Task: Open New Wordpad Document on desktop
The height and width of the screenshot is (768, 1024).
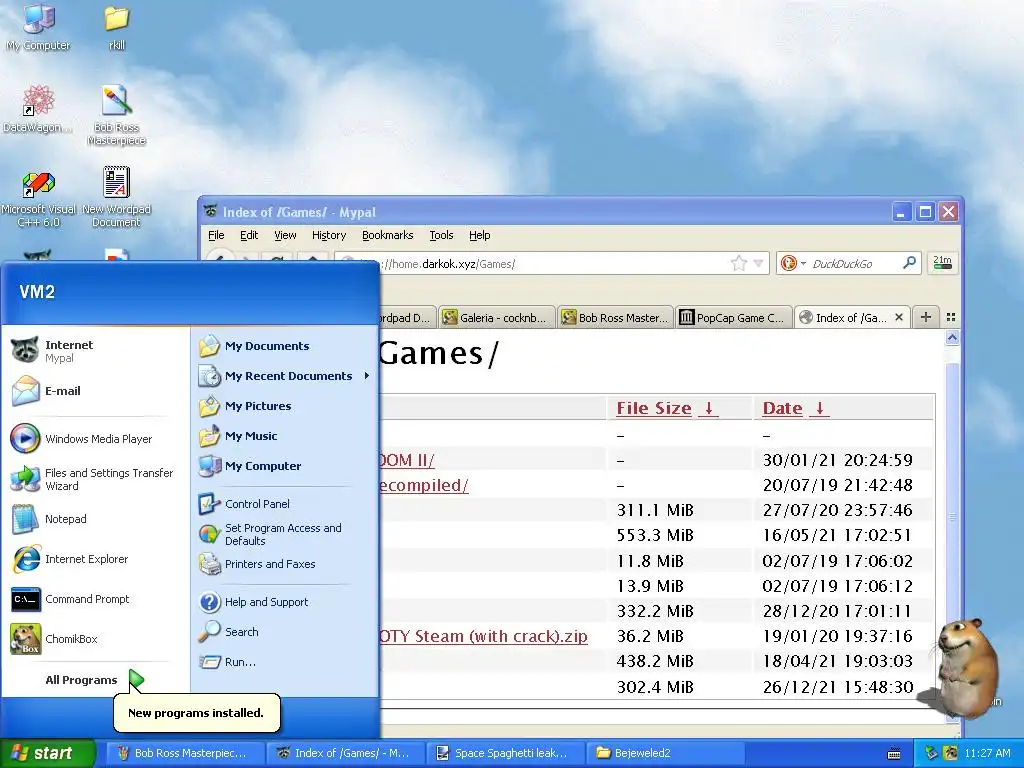Action: tap(116, 197)
